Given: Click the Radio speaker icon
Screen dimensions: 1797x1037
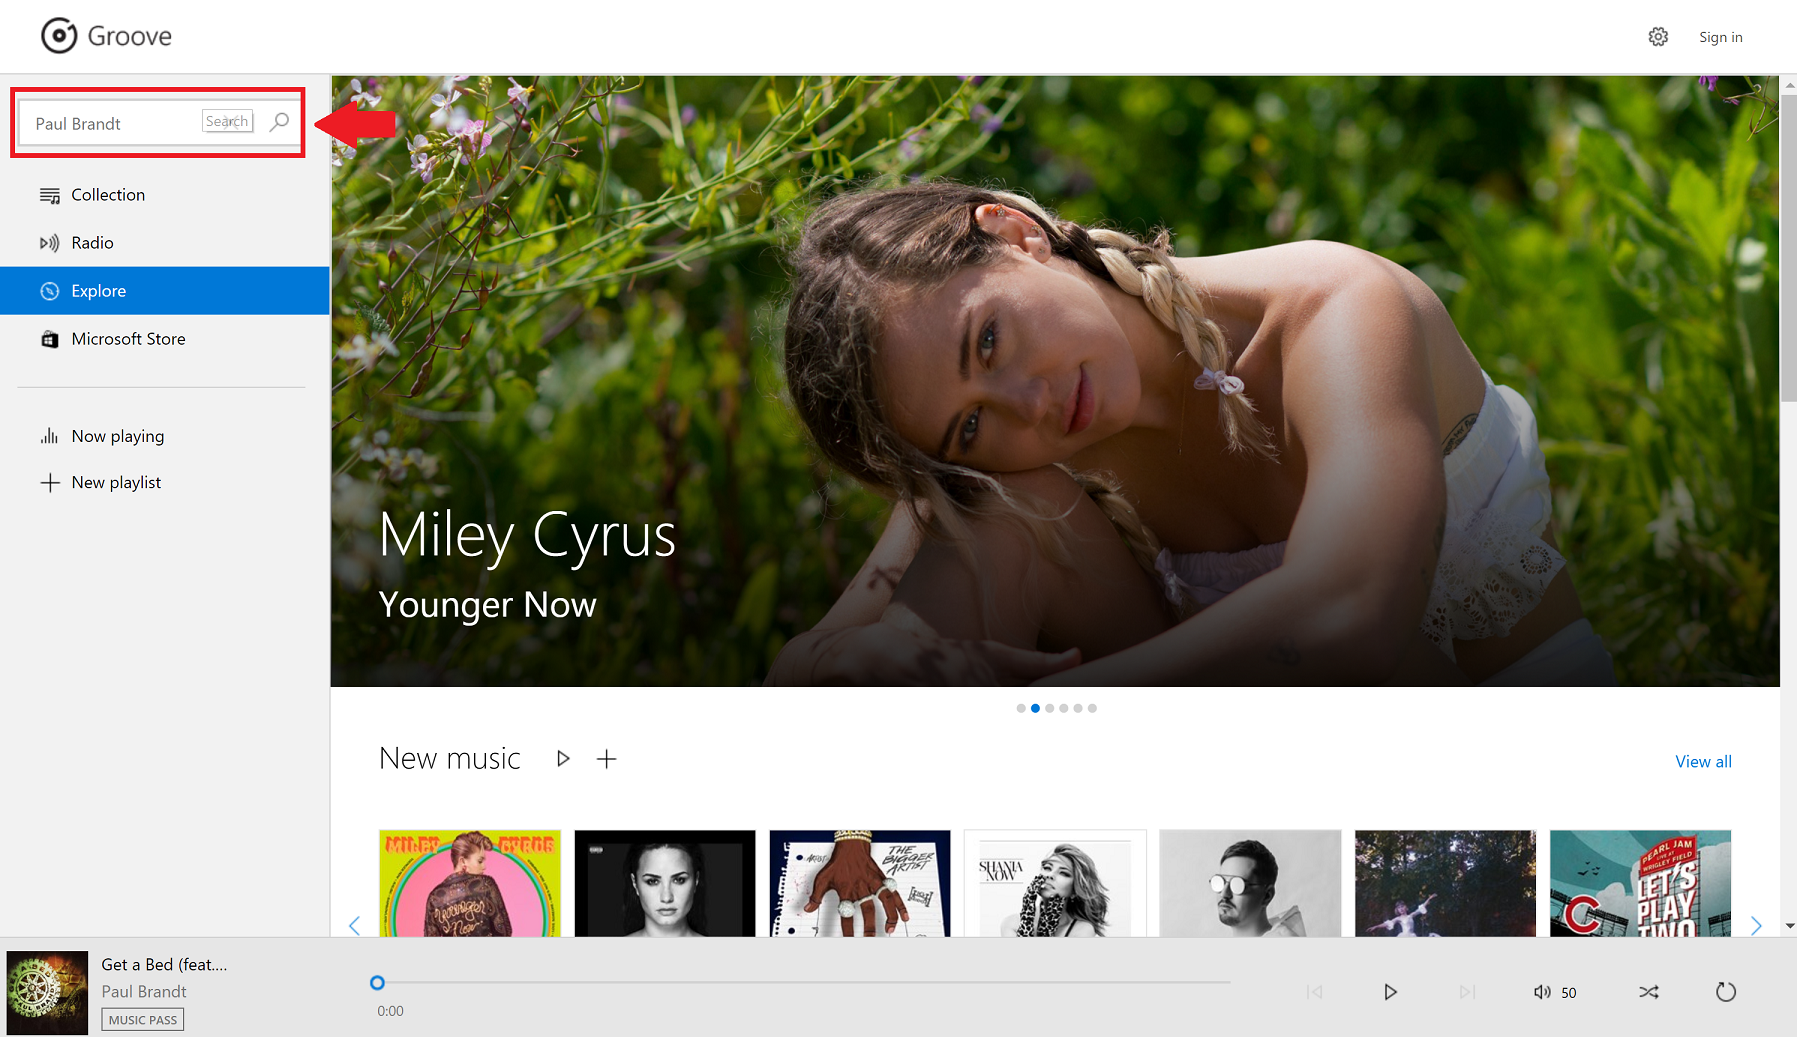Looking at the screenshot, I should pos(50,243).
